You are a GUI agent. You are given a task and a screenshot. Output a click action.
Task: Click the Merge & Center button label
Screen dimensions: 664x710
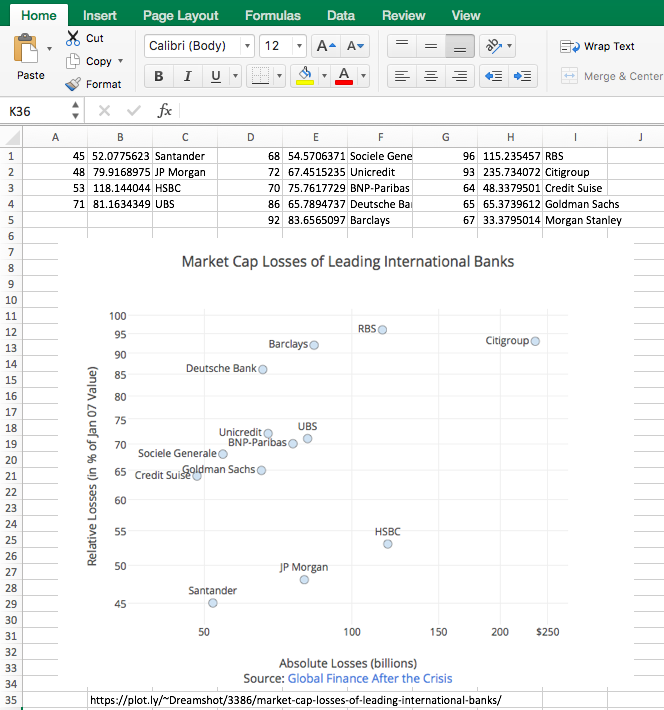pyautogui.click(x=623, y=76)
